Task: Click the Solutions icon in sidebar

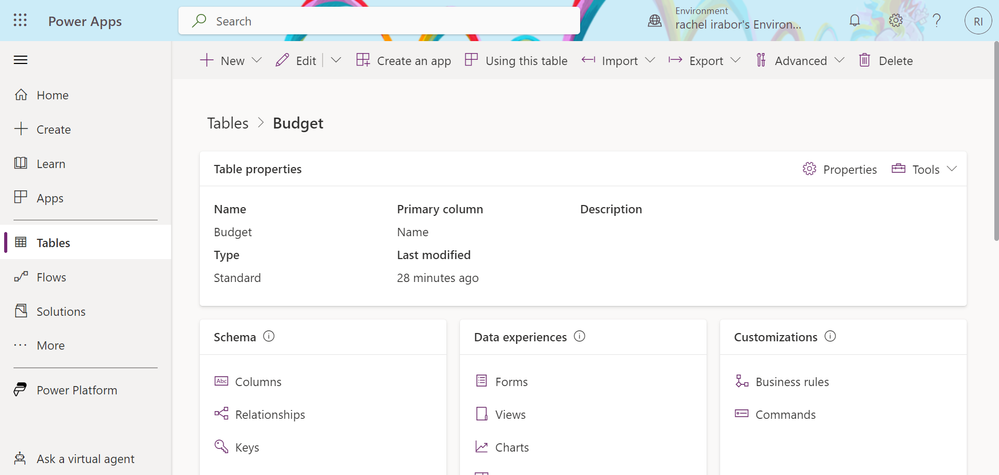Action: [21, 311]
